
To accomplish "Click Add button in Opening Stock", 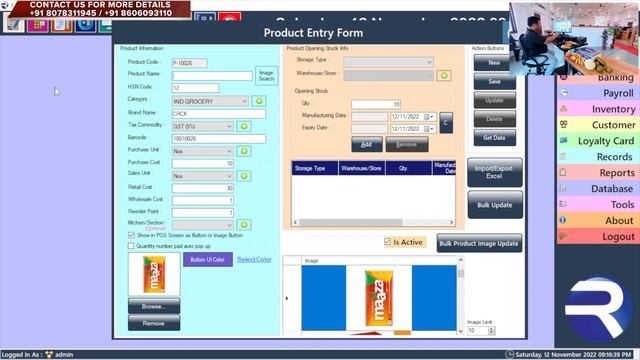I will coord(367,144).
